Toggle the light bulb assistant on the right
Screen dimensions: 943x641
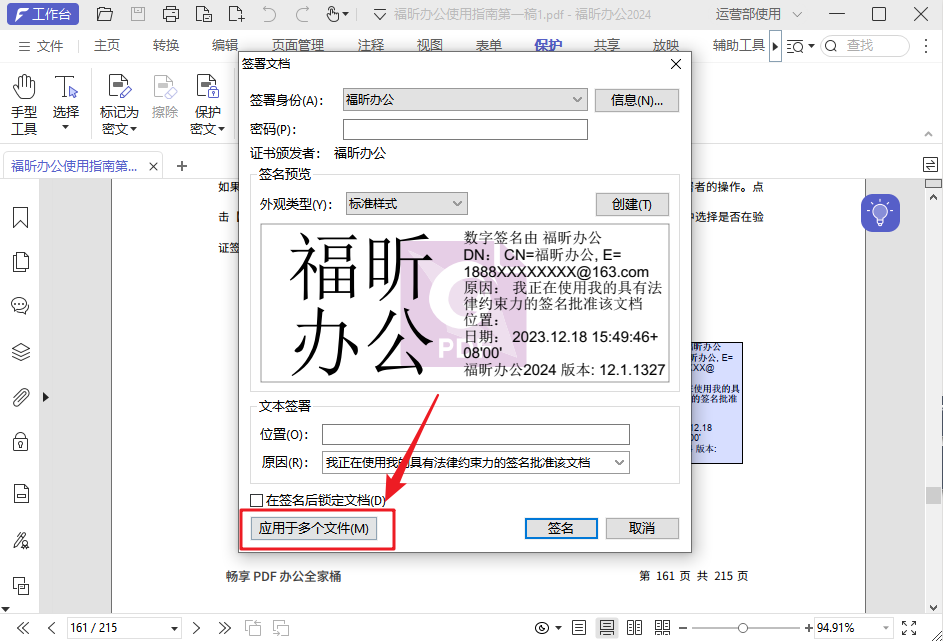[880, 212]
